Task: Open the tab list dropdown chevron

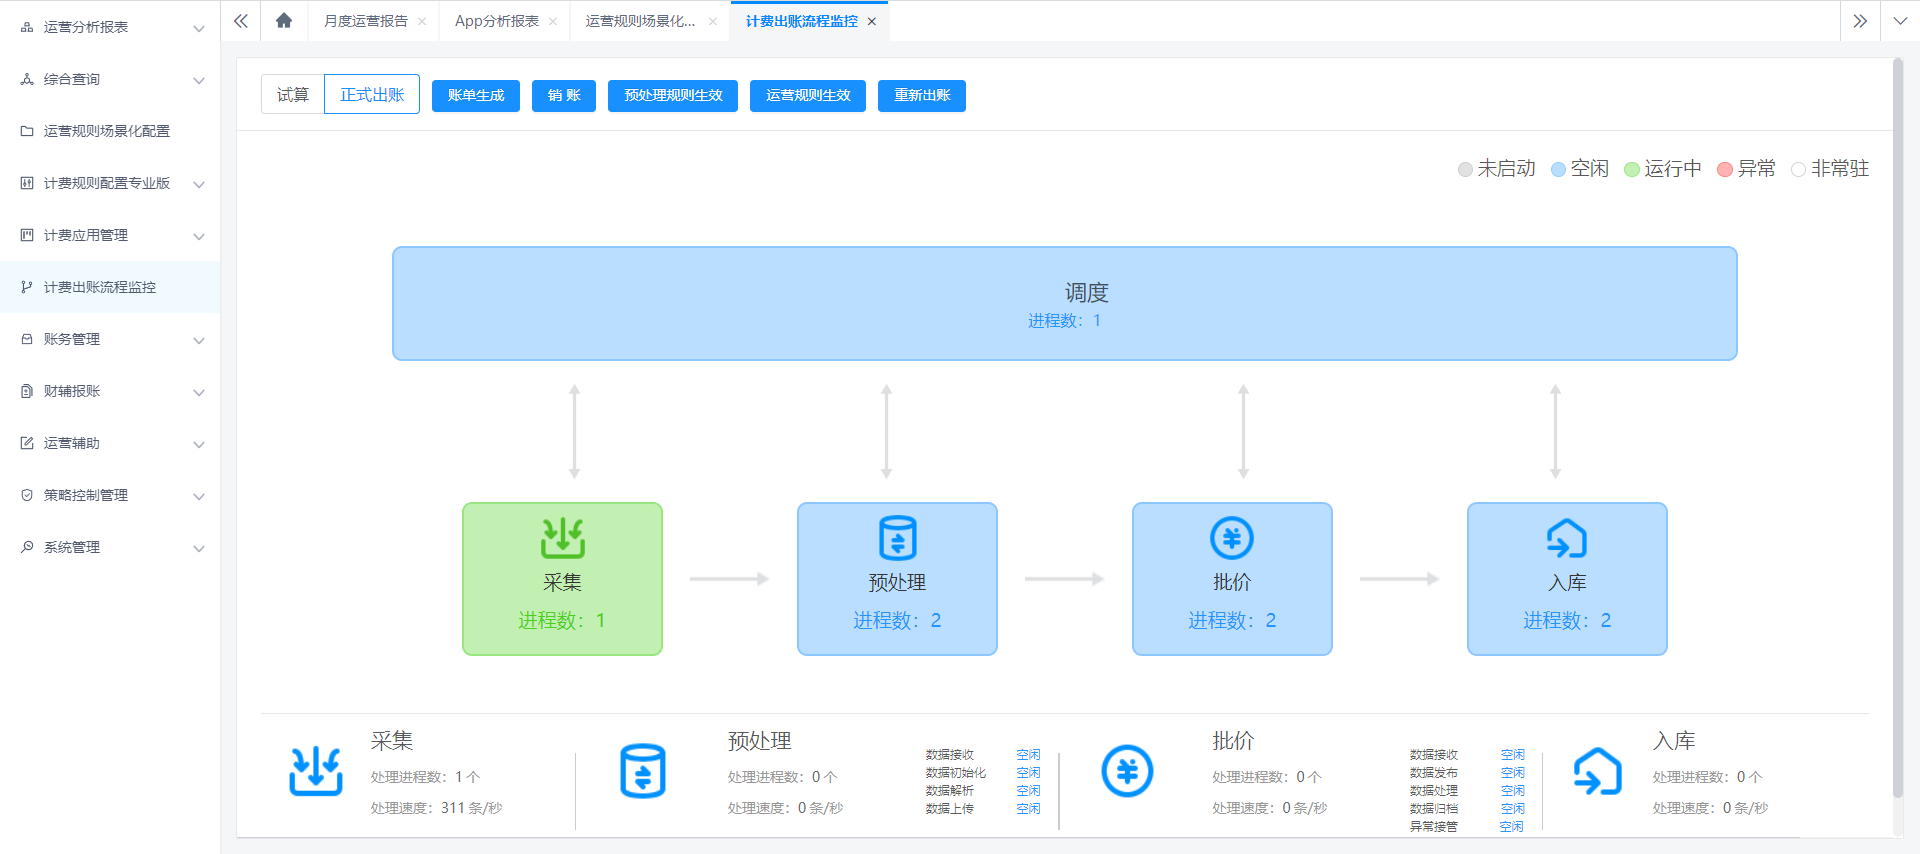Action: [1900, 21]
